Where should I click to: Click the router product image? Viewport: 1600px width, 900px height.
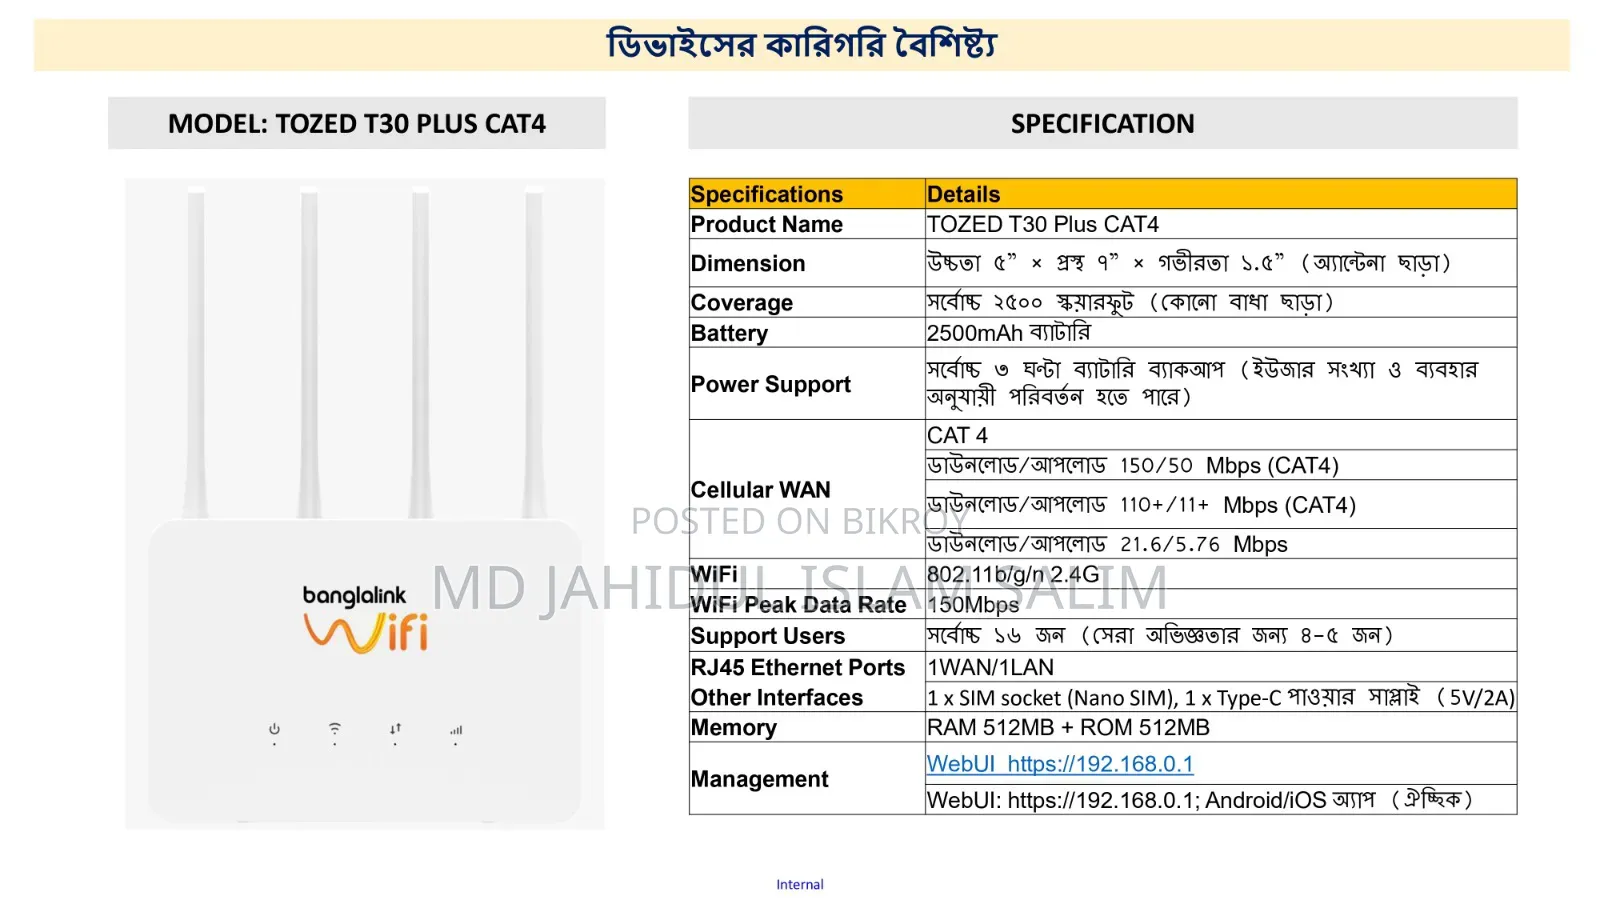click(365, 504)
